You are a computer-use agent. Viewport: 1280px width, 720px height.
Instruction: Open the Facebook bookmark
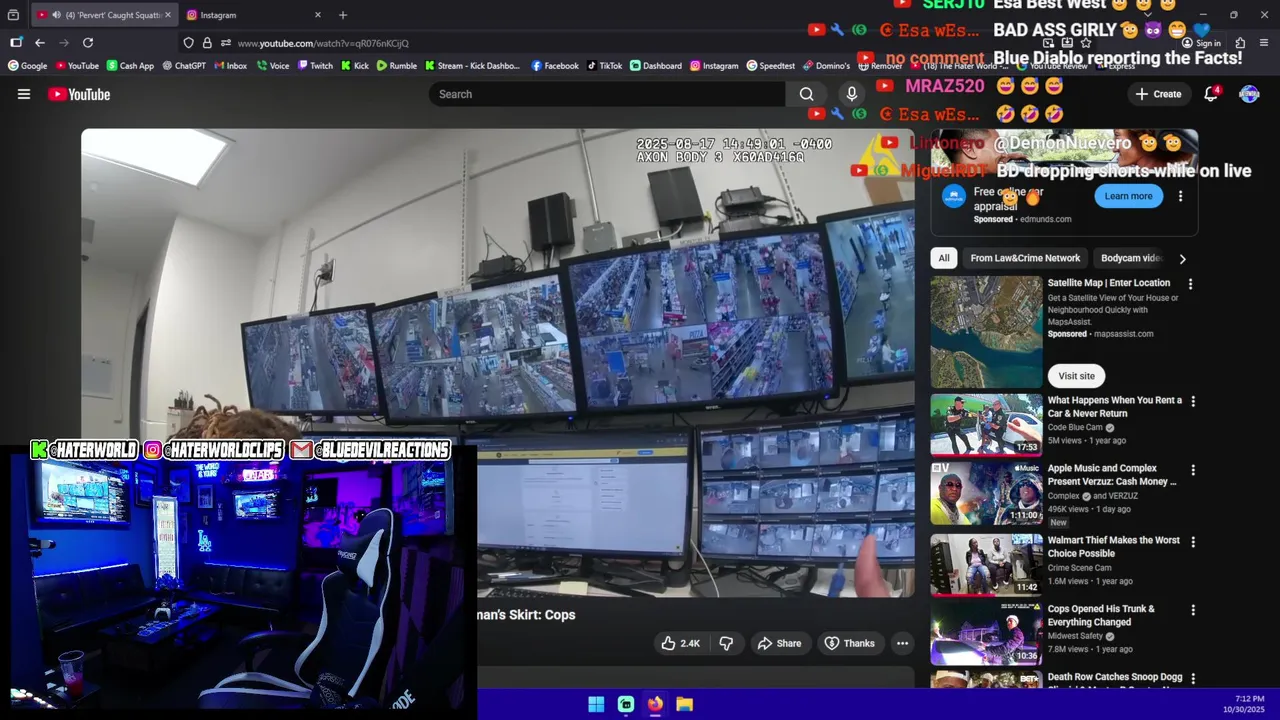click(x=555, y=66)
